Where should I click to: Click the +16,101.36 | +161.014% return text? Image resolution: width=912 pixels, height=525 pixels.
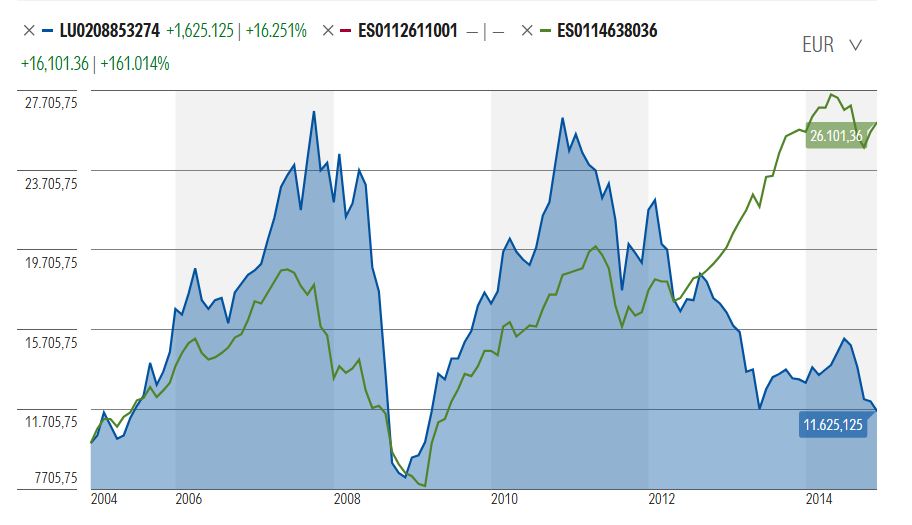point(95,63)
